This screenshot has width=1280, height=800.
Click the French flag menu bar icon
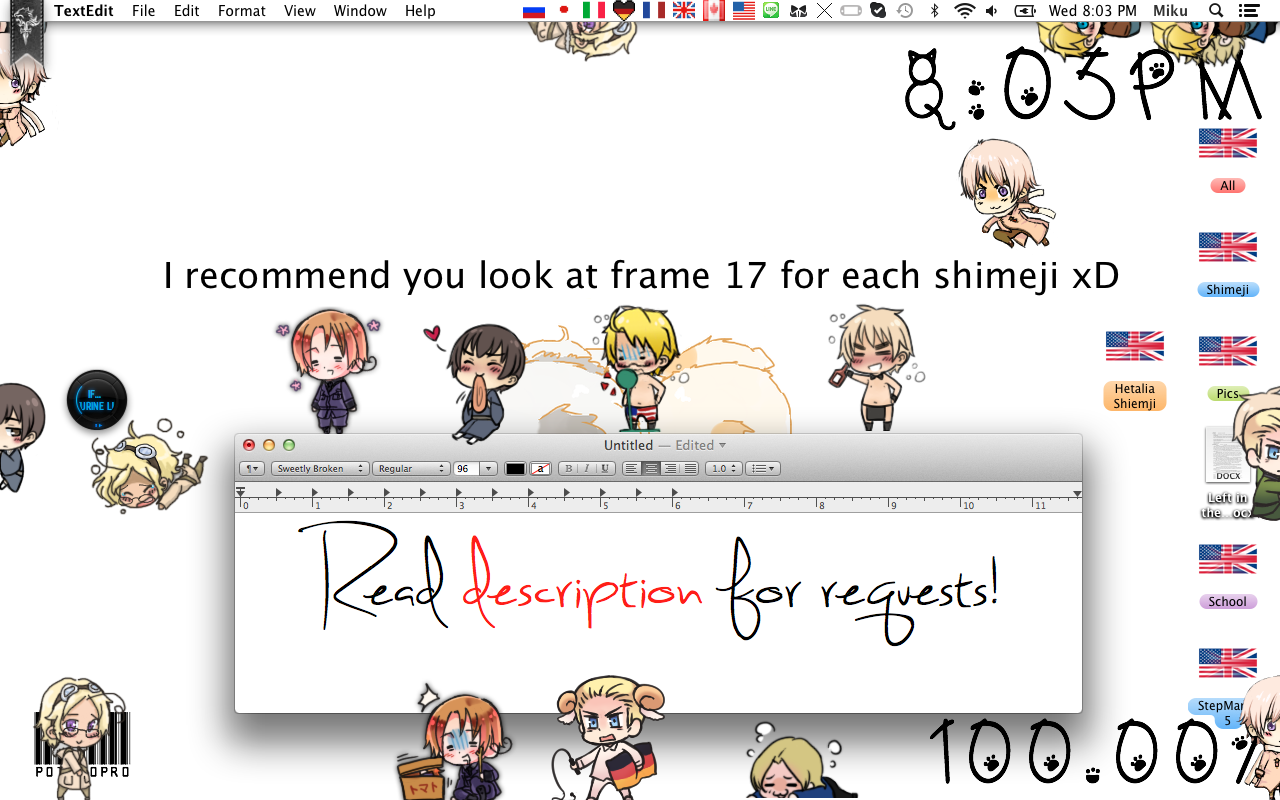[x=654, y=11]
